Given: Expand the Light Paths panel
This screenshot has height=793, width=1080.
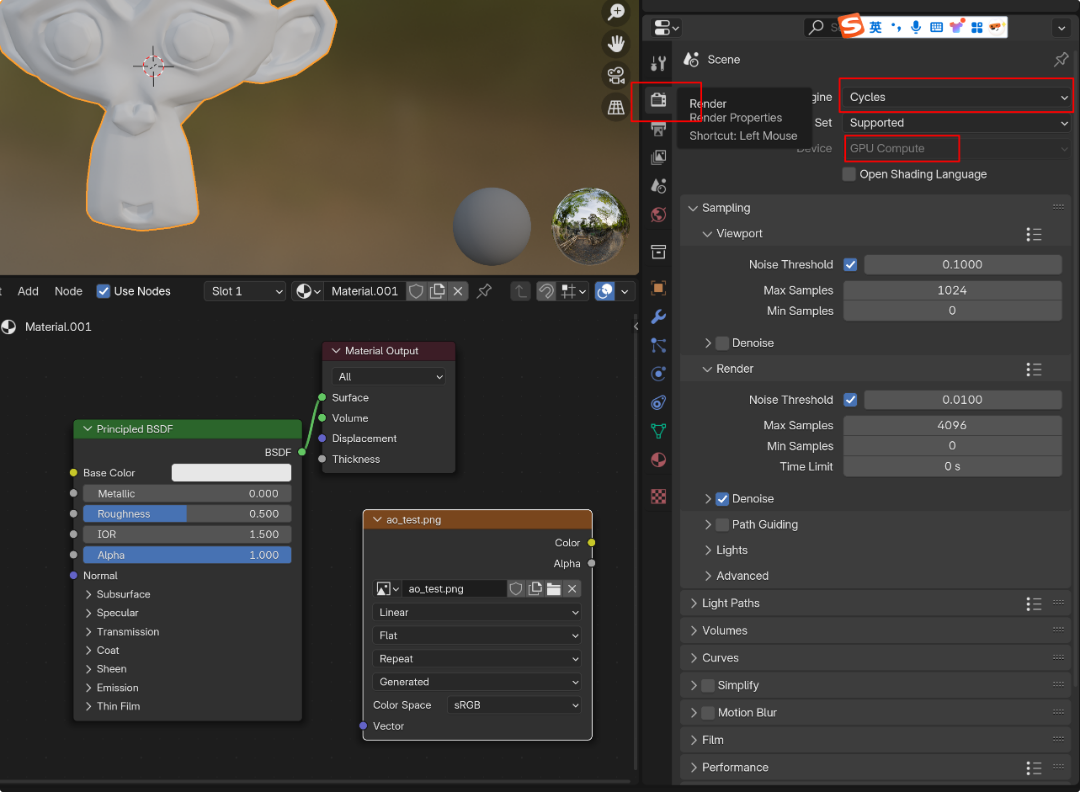Looking at the screenshot, I should point(730,603).
